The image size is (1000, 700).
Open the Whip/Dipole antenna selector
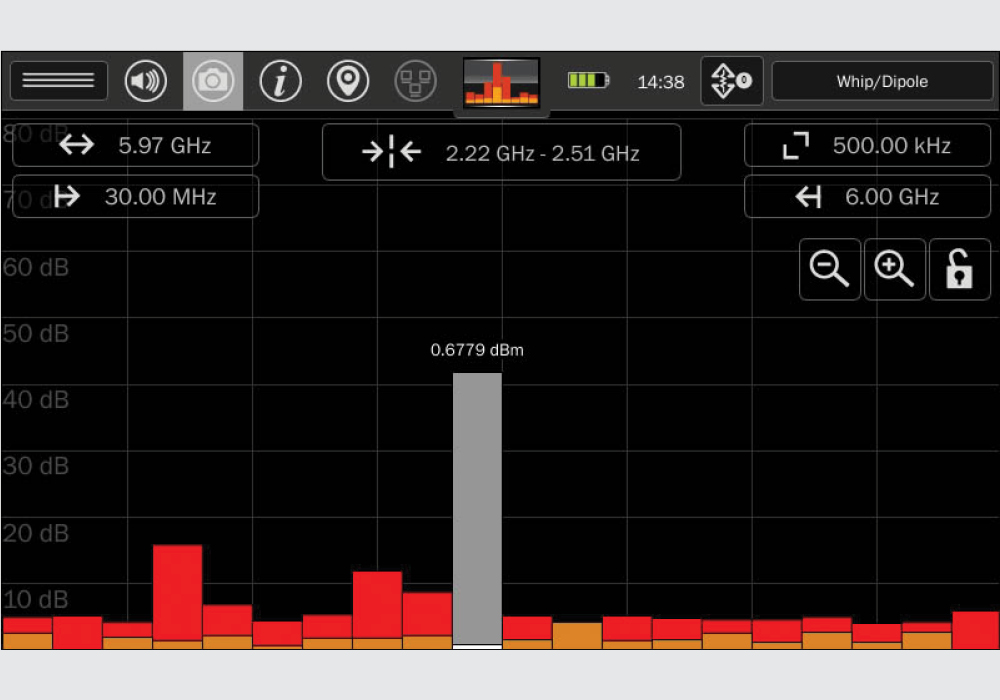coord(882,82)
